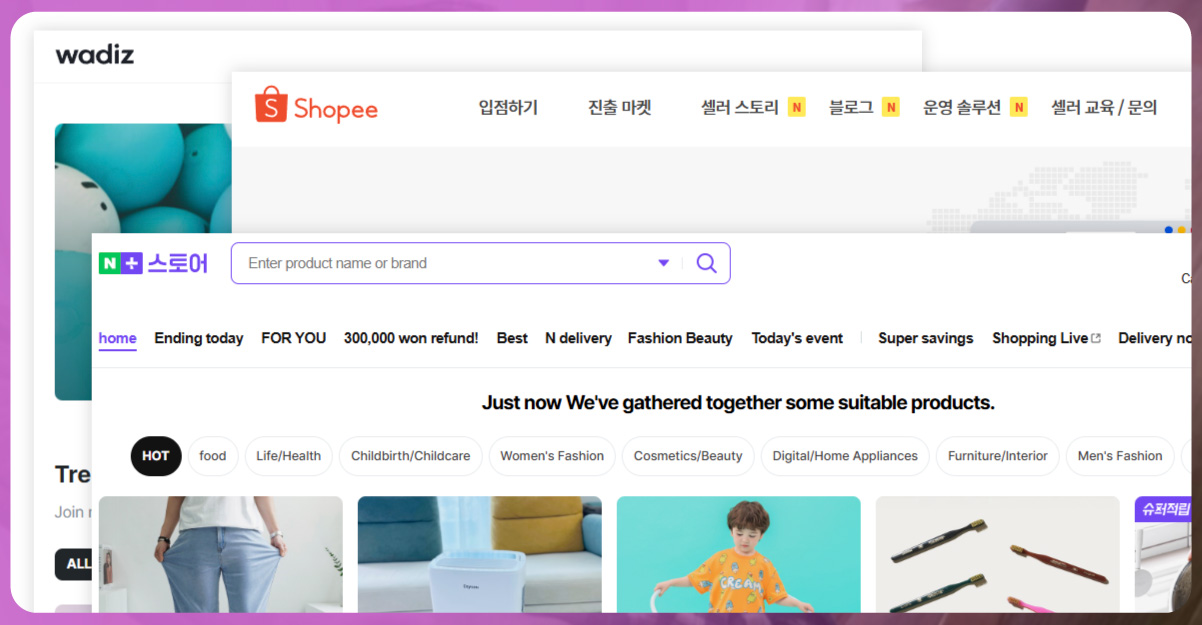Image resolution: width=1202 pixels, height=625 pixels.
Task: Select the yellow carousel navigation dot
Action: (x=1181, y=230)
